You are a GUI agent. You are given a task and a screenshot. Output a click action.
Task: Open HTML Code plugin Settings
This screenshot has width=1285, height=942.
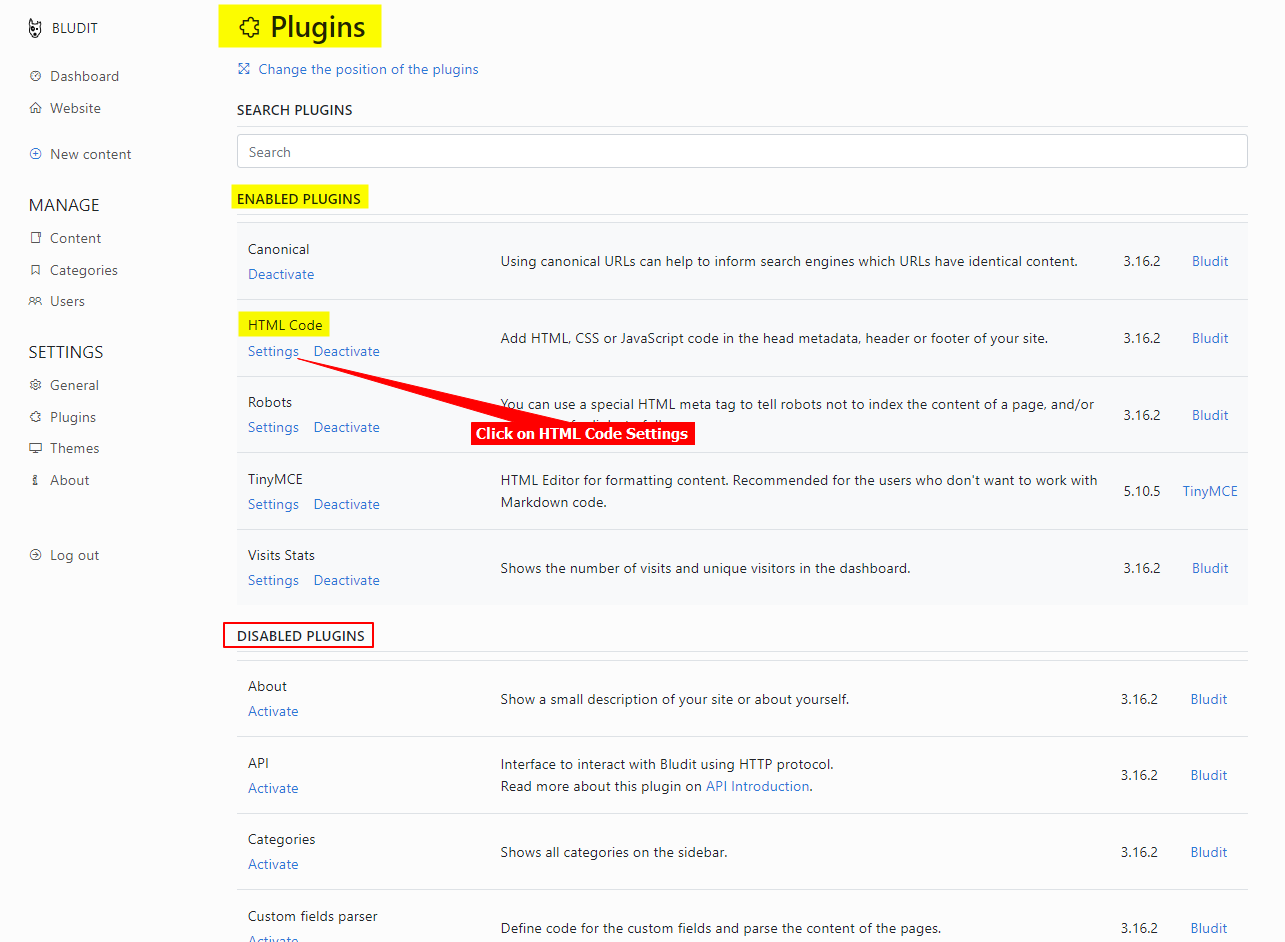(273, 351)
